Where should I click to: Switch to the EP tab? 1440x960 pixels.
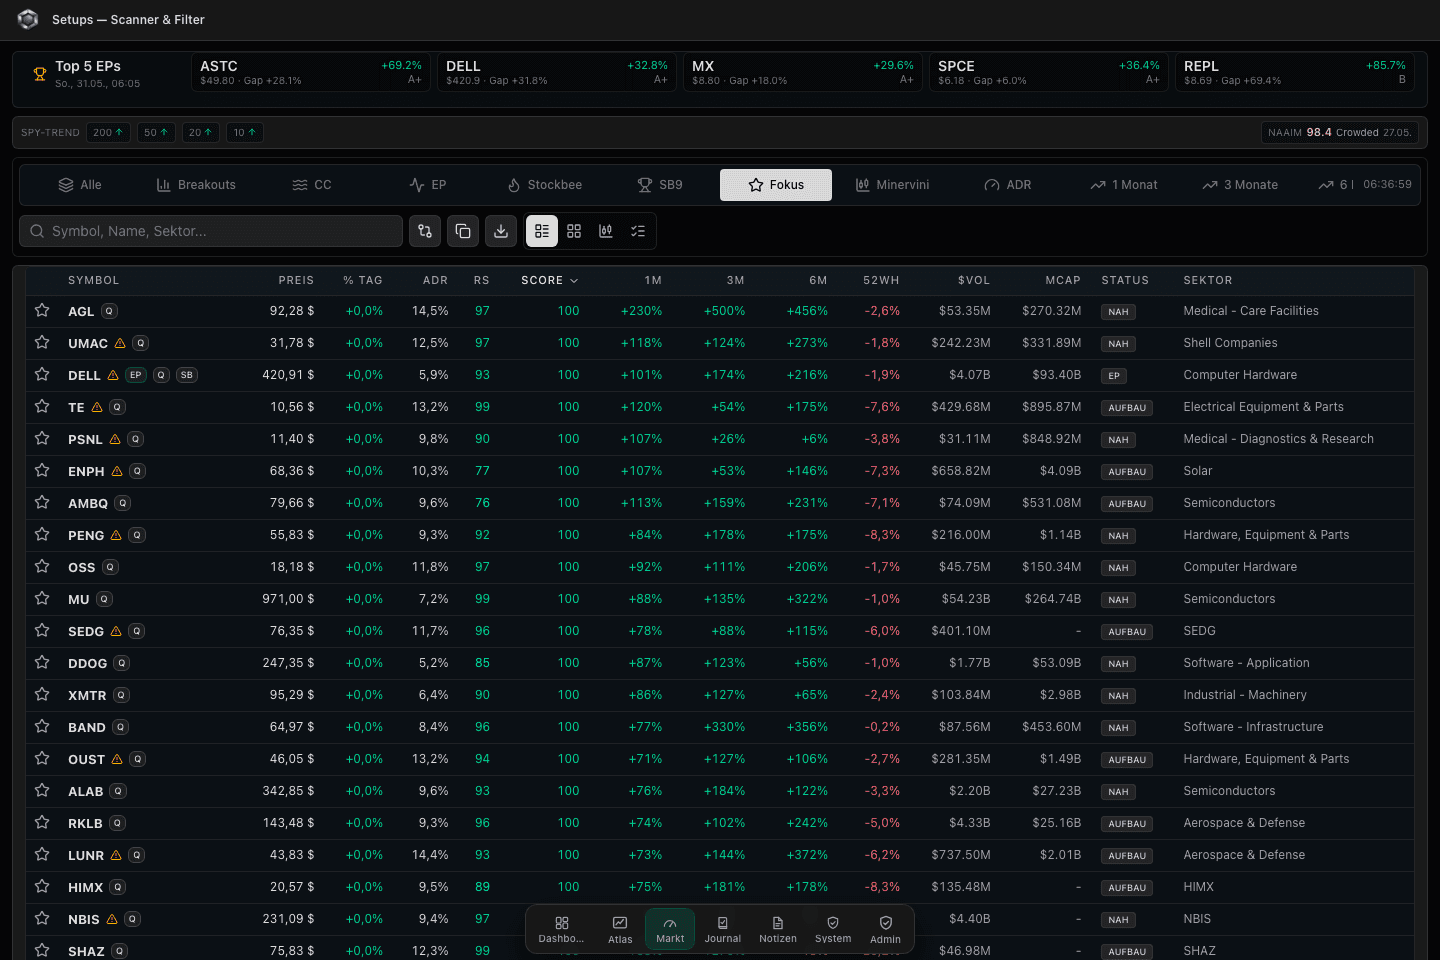[x=428, y=185]
